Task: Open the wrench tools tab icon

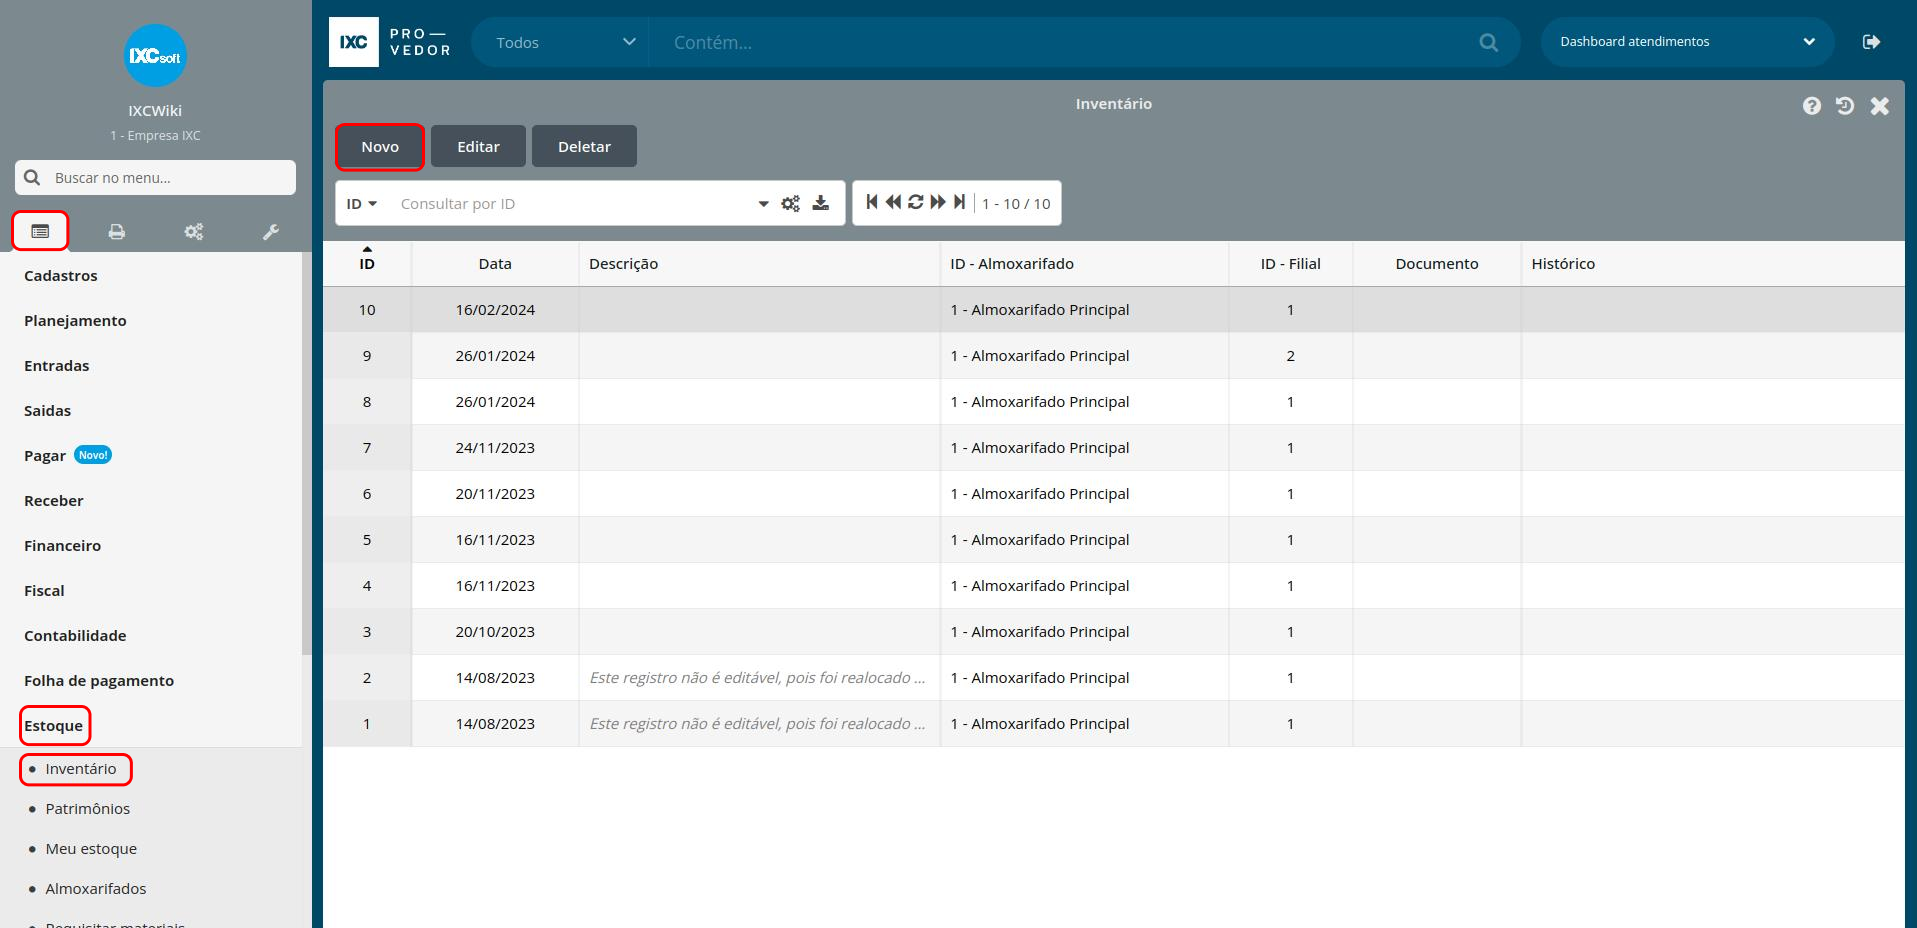Action: coord(271,232)
